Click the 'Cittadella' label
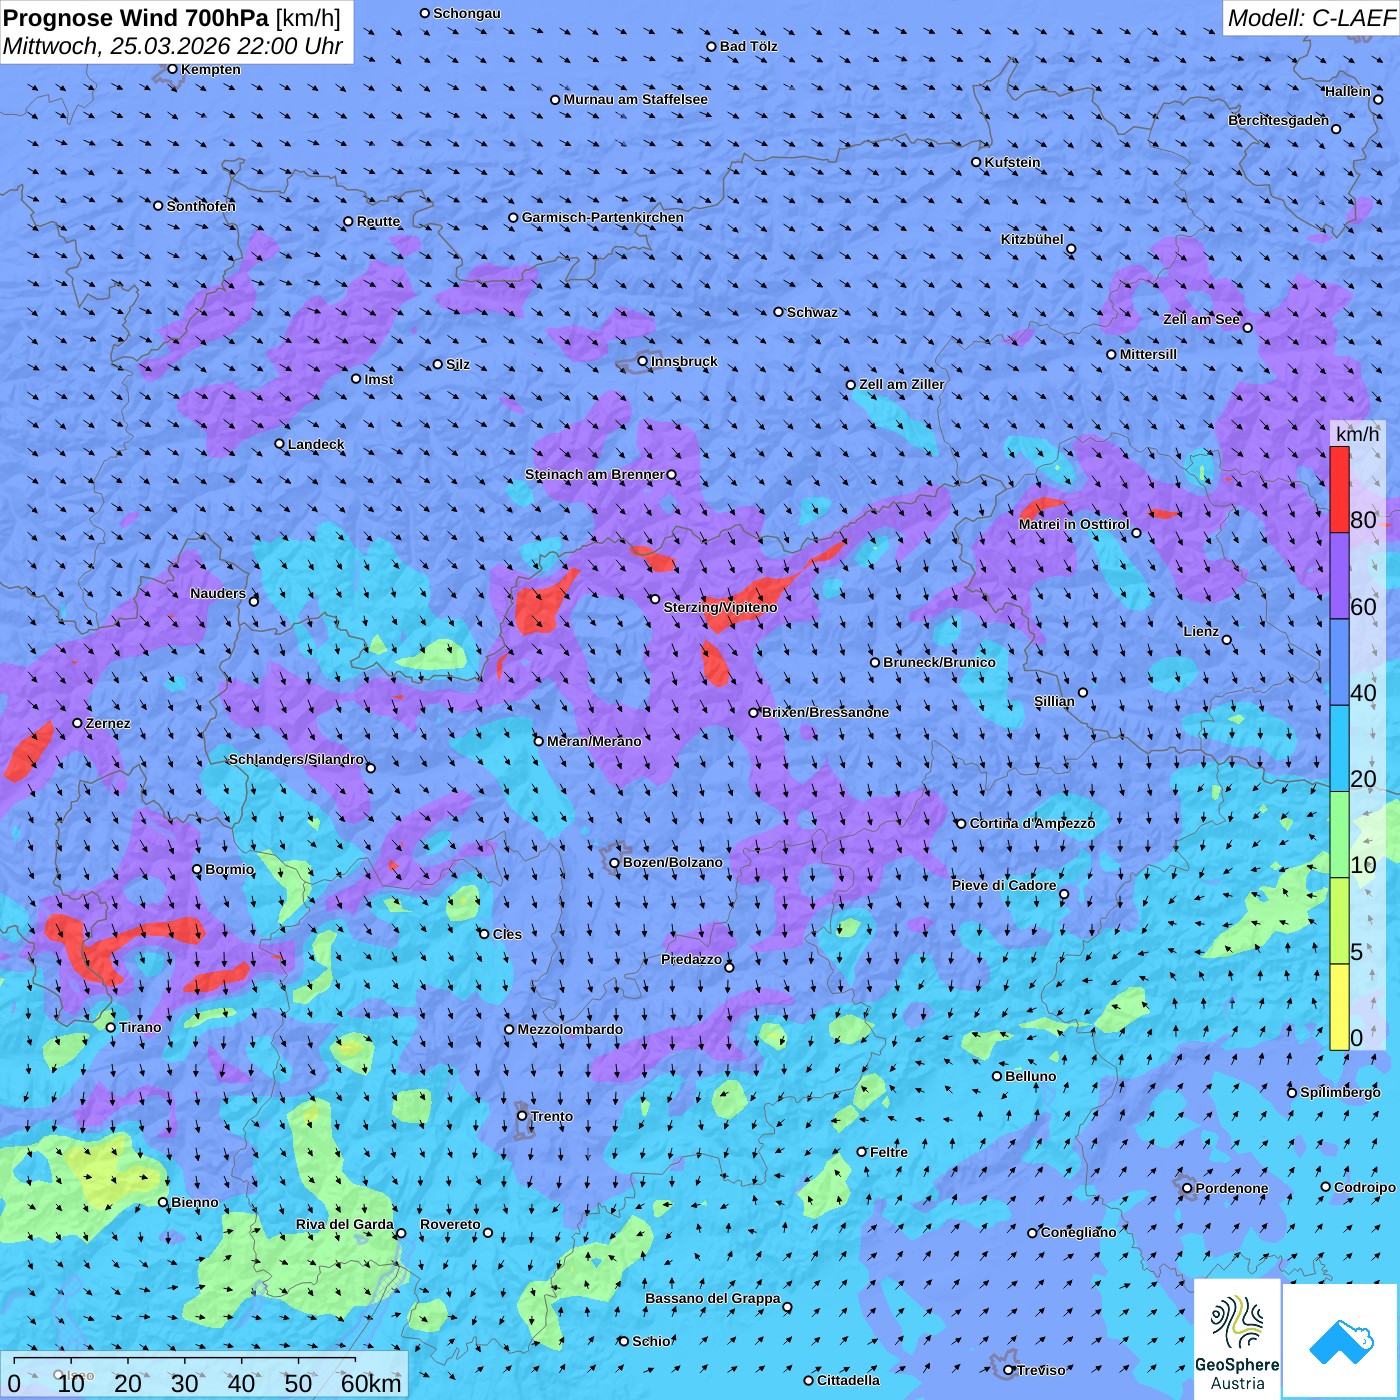 point(849,1380)
